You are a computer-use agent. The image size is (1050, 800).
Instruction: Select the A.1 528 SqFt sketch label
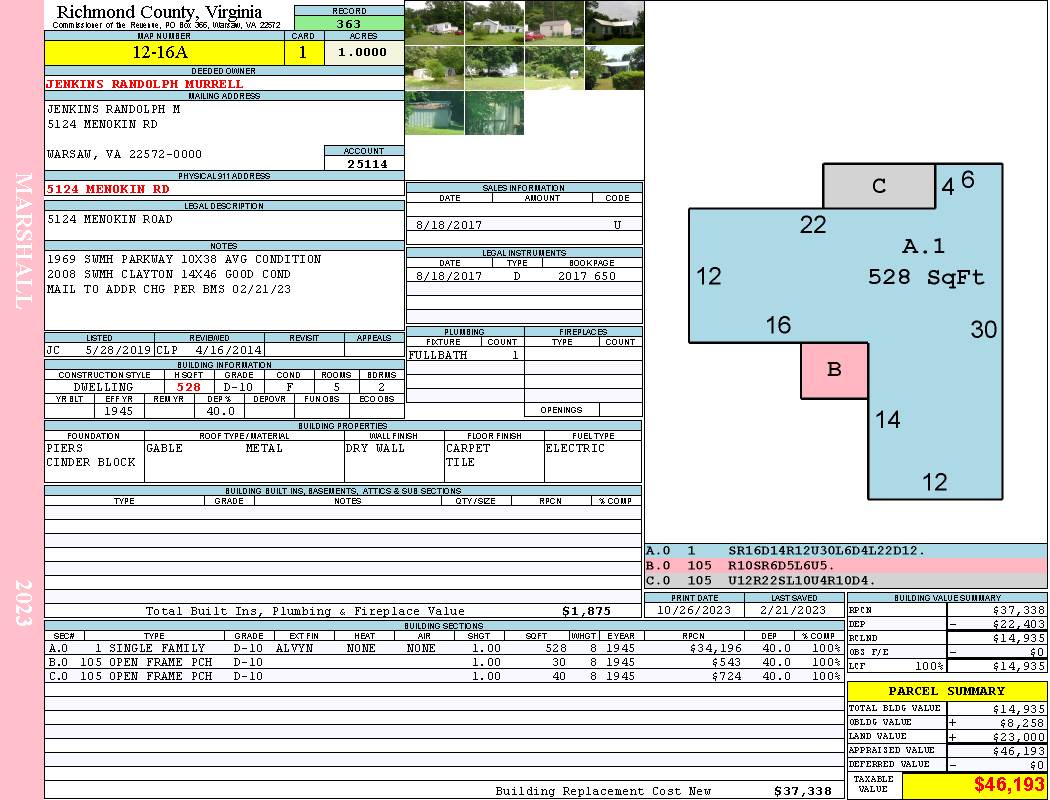point(925,262)
